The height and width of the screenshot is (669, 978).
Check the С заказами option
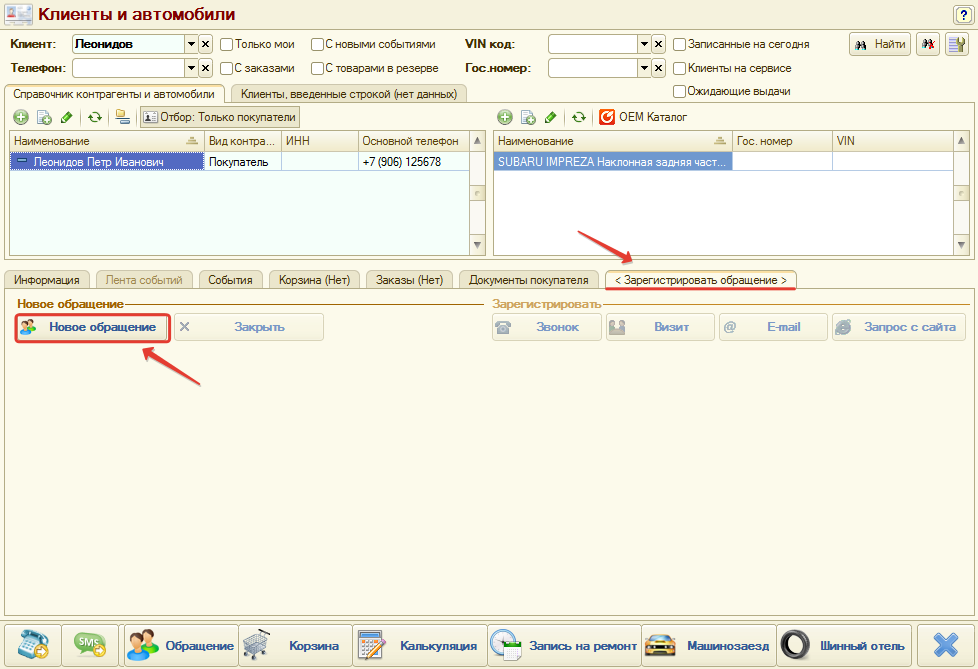pos(226,68)
